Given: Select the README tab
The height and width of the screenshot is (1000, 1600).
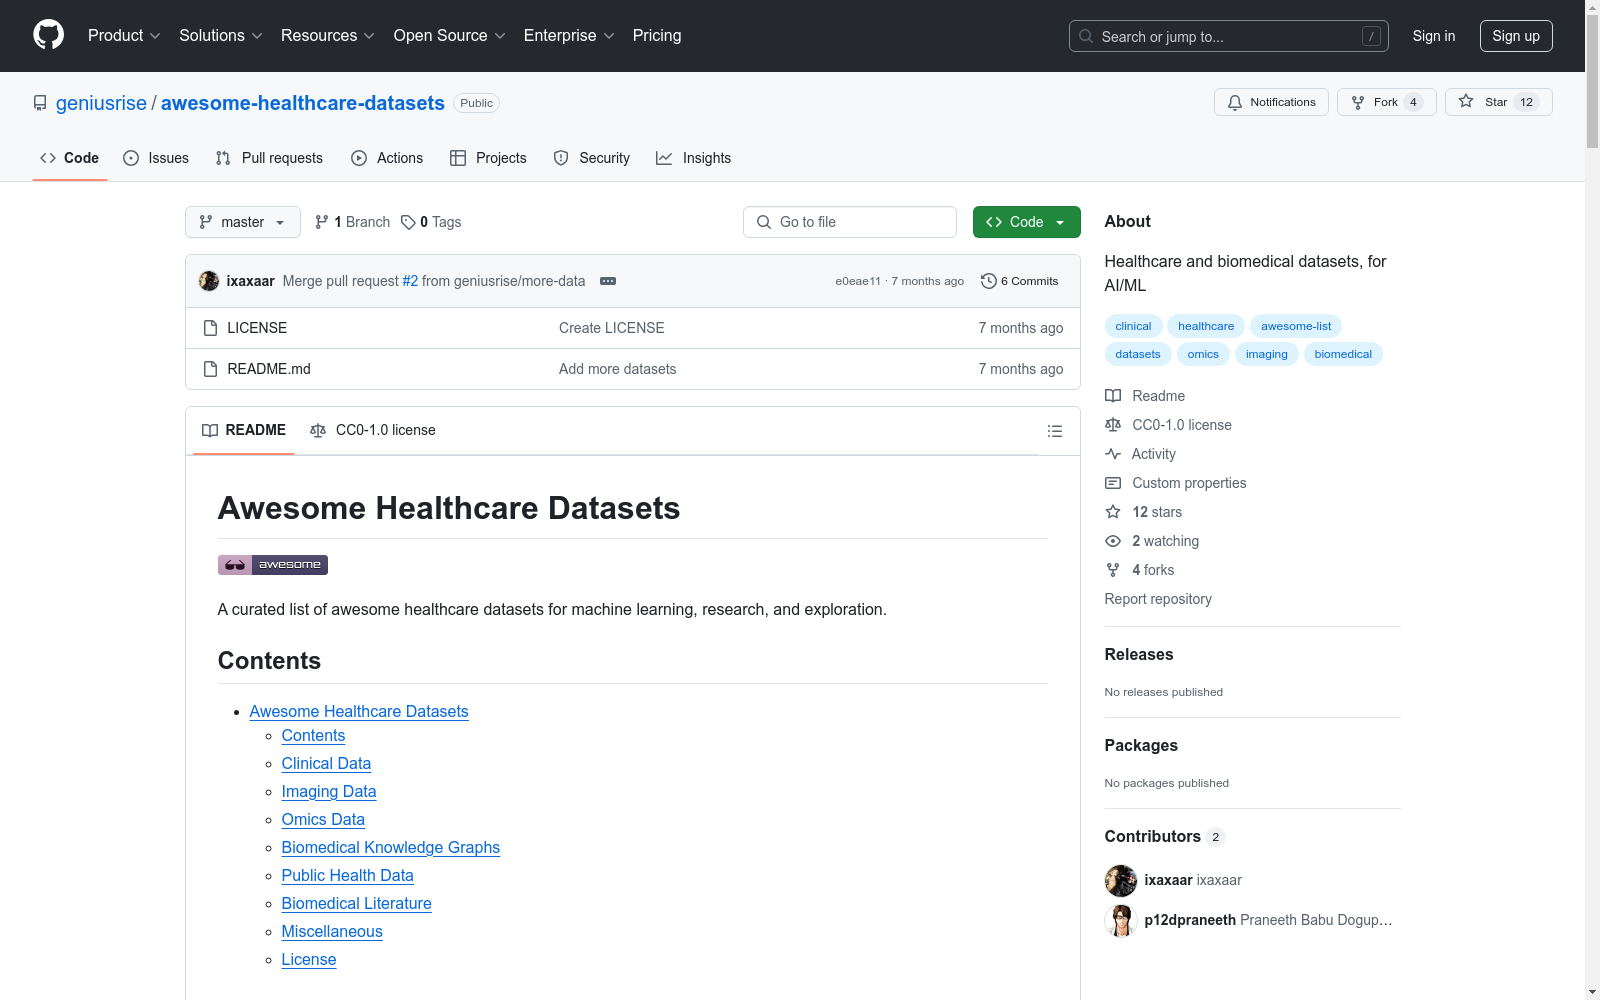Looking at the screenshot, I should coord(244,430).
